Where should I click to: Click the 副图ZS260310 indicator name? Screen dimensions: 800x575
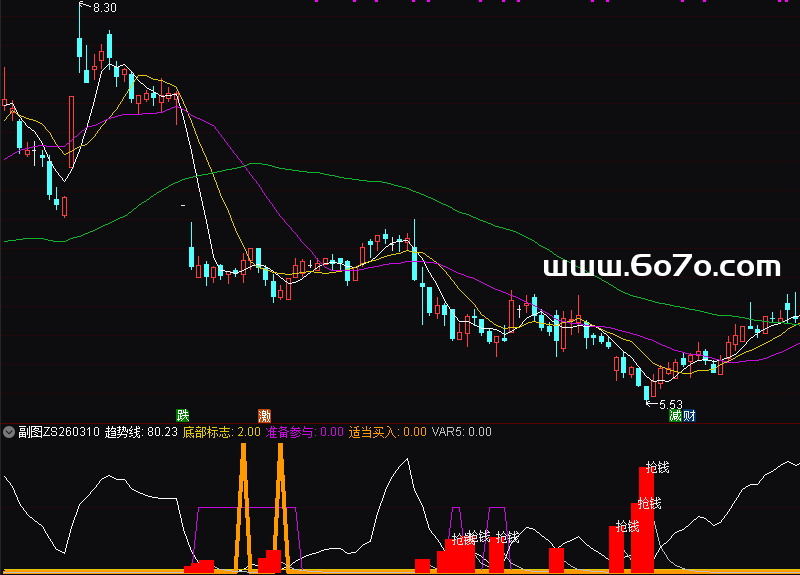58,433
